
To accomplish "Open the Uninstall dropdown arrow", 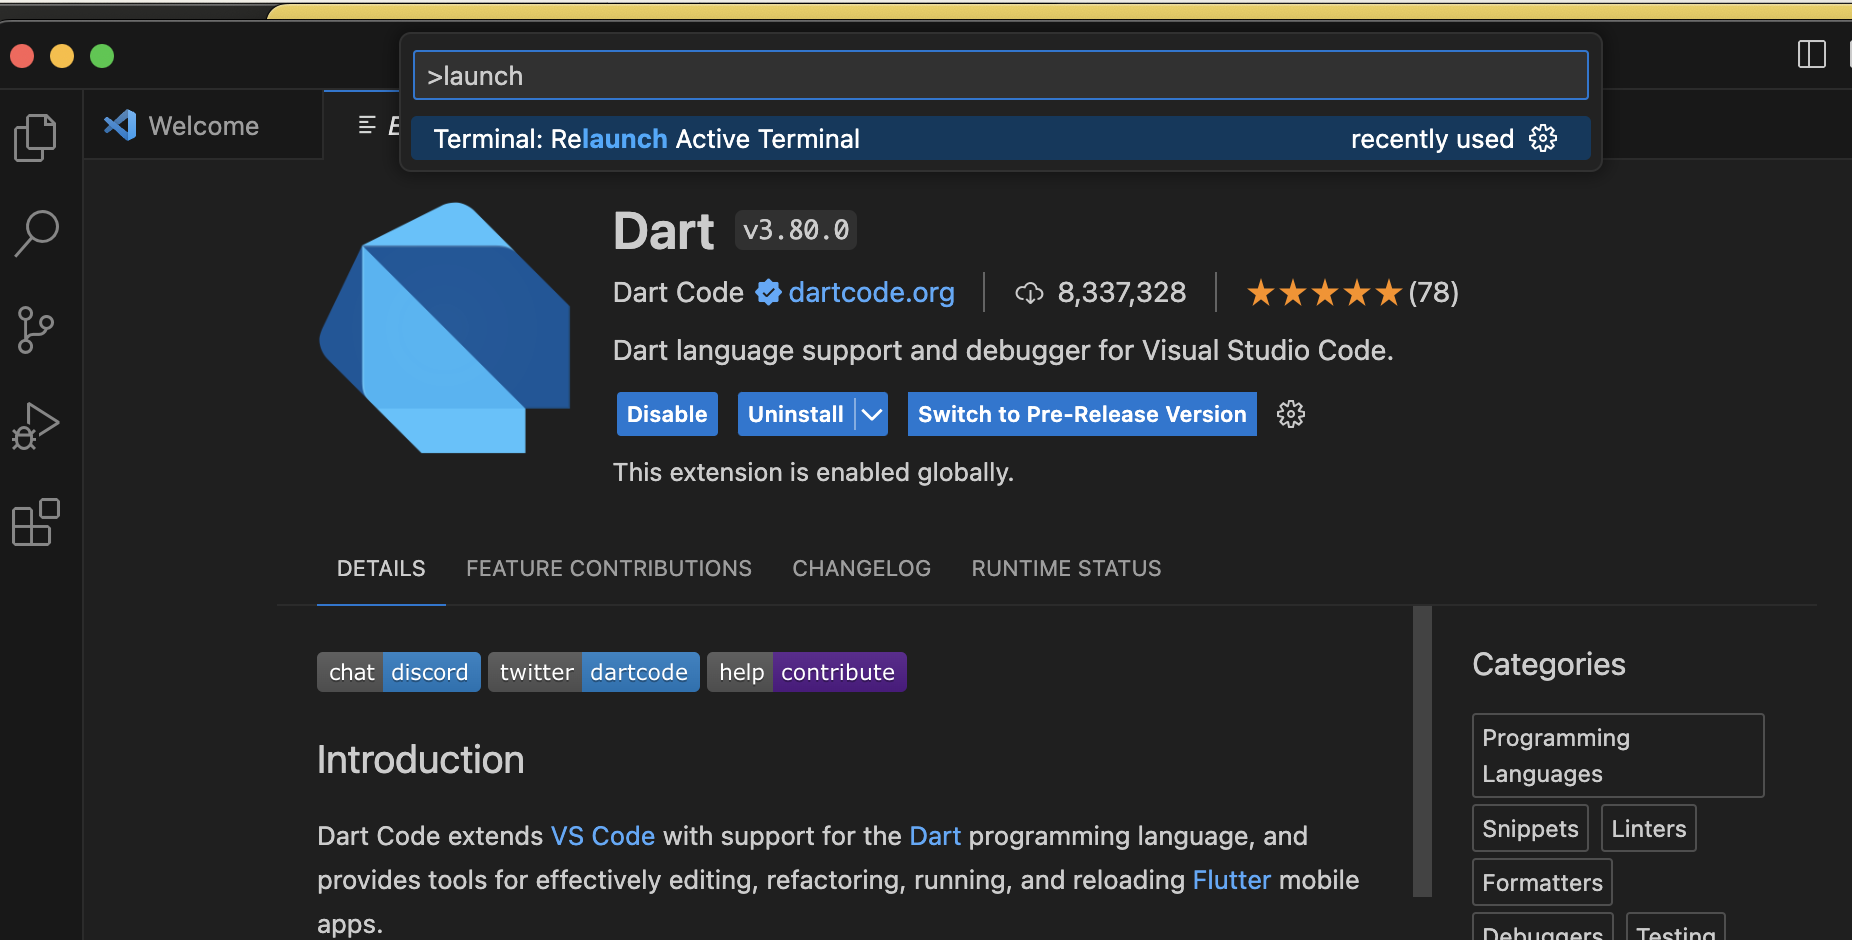I will point(872,414).
